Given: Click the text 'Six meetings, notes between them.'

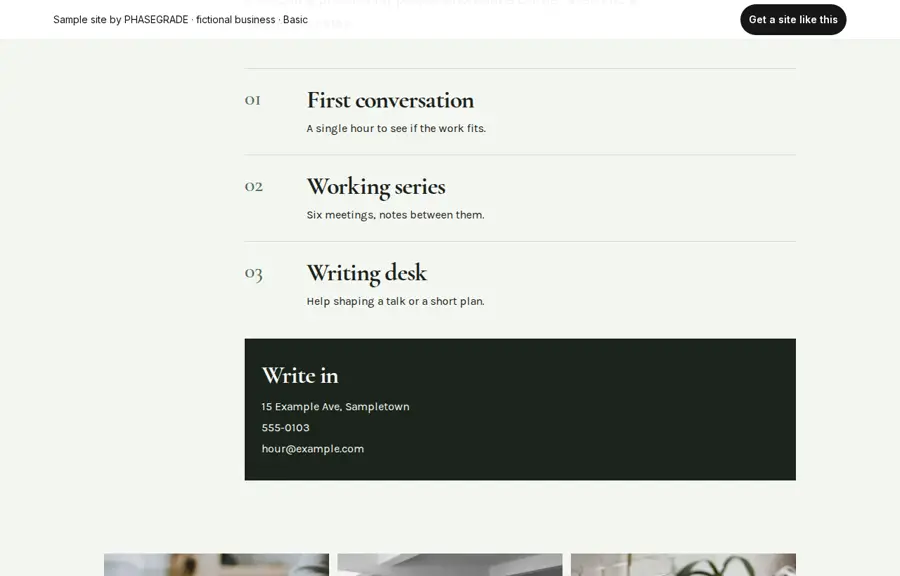Looking at the screenshot, I should [395, 215].
